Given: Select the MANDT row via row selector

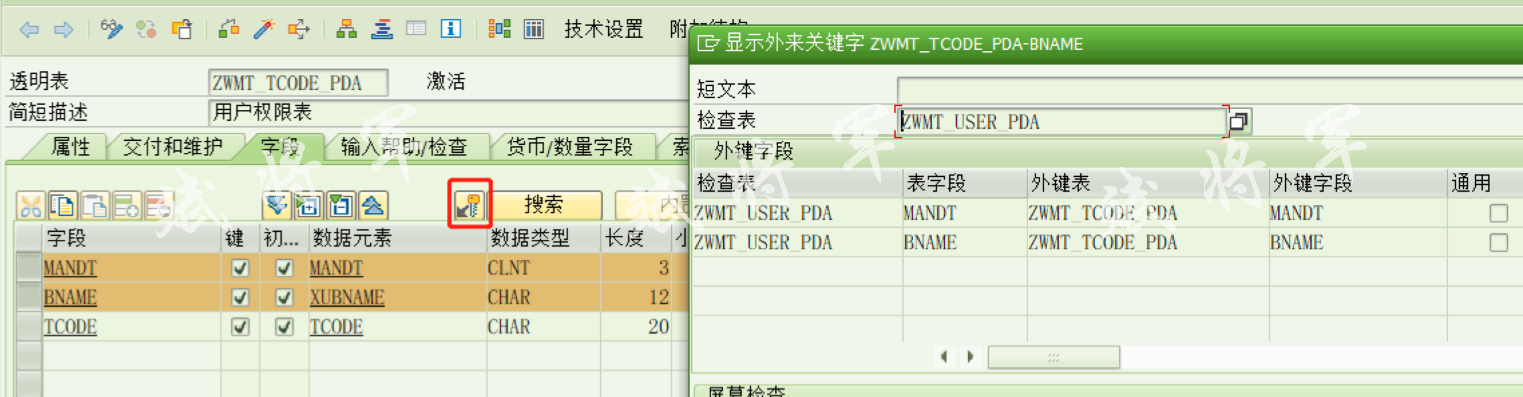Looking at the screenshot, I should [29, 269].
